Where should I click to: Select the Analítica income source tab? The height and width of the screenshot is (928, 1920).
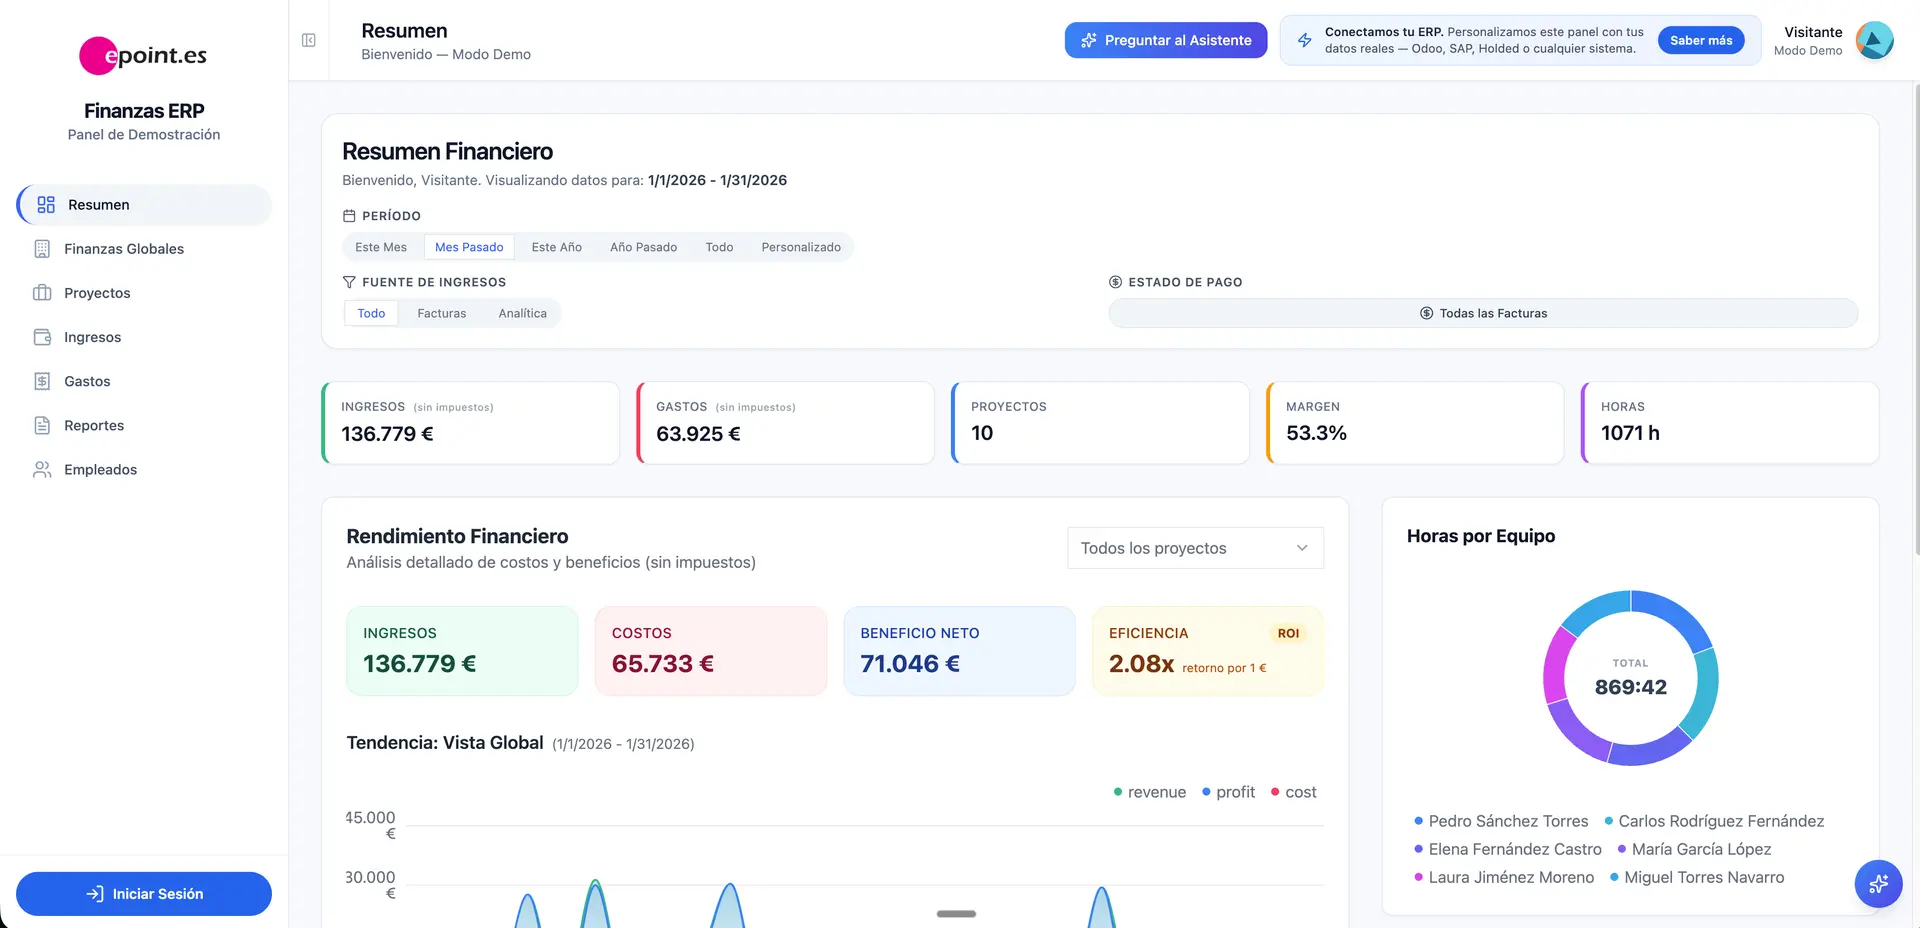(x=522, y=313)
